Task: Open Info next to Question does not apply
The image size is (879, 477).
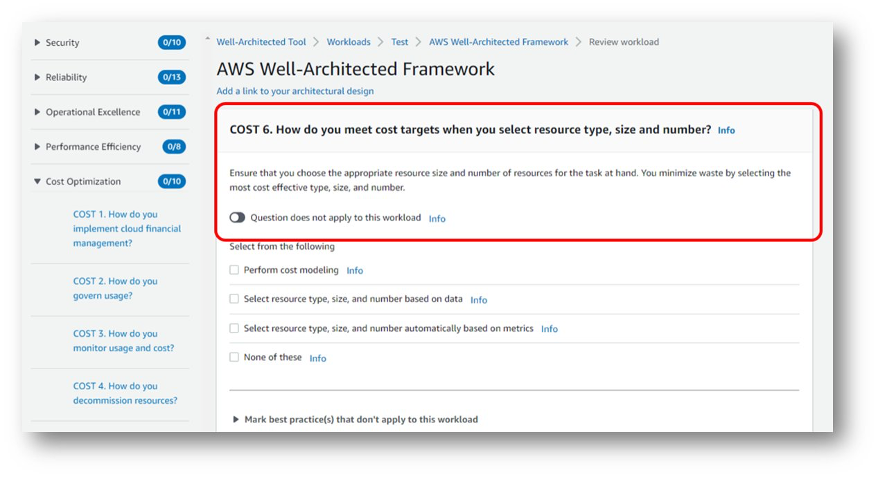Action: pyautogui.click(x=437, y=219)
